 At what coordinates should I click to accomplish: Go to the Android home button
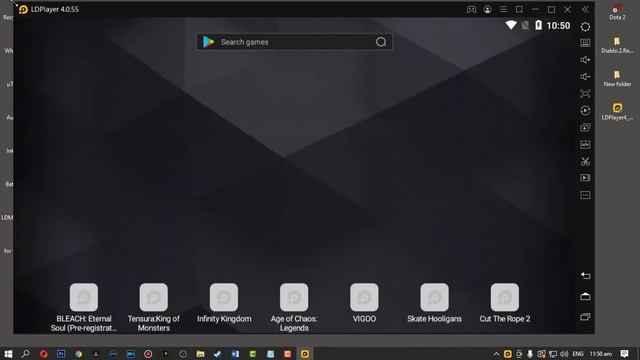click(585, 296)
